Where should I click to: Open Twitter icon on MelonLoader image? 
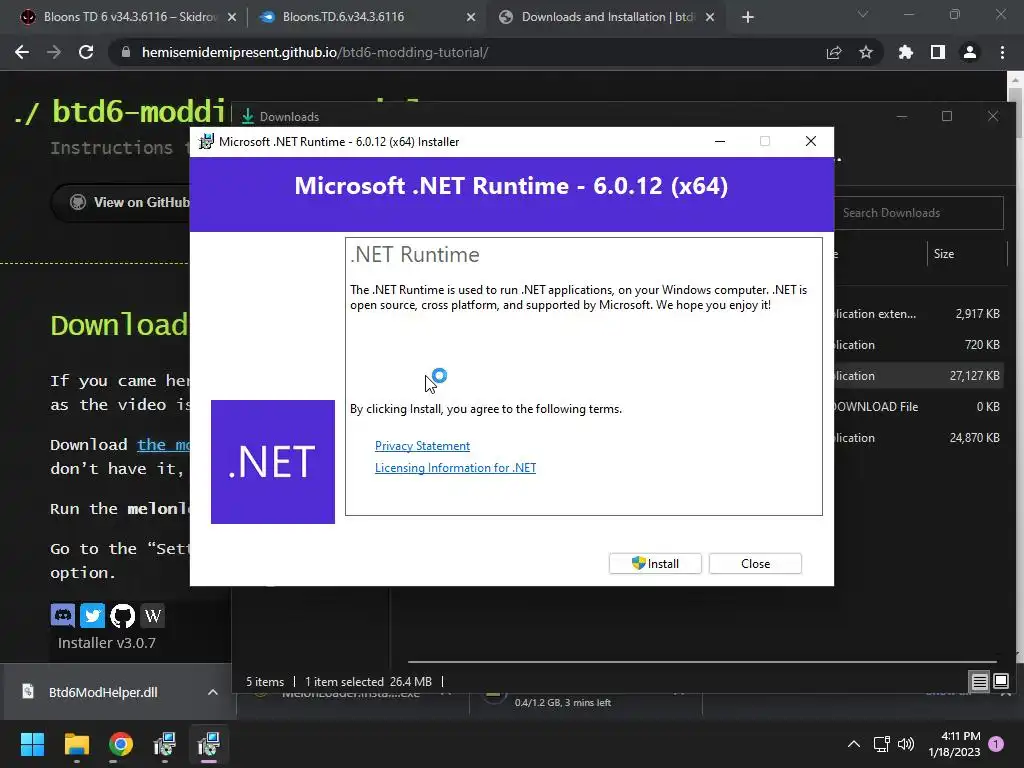click(92, 615)
